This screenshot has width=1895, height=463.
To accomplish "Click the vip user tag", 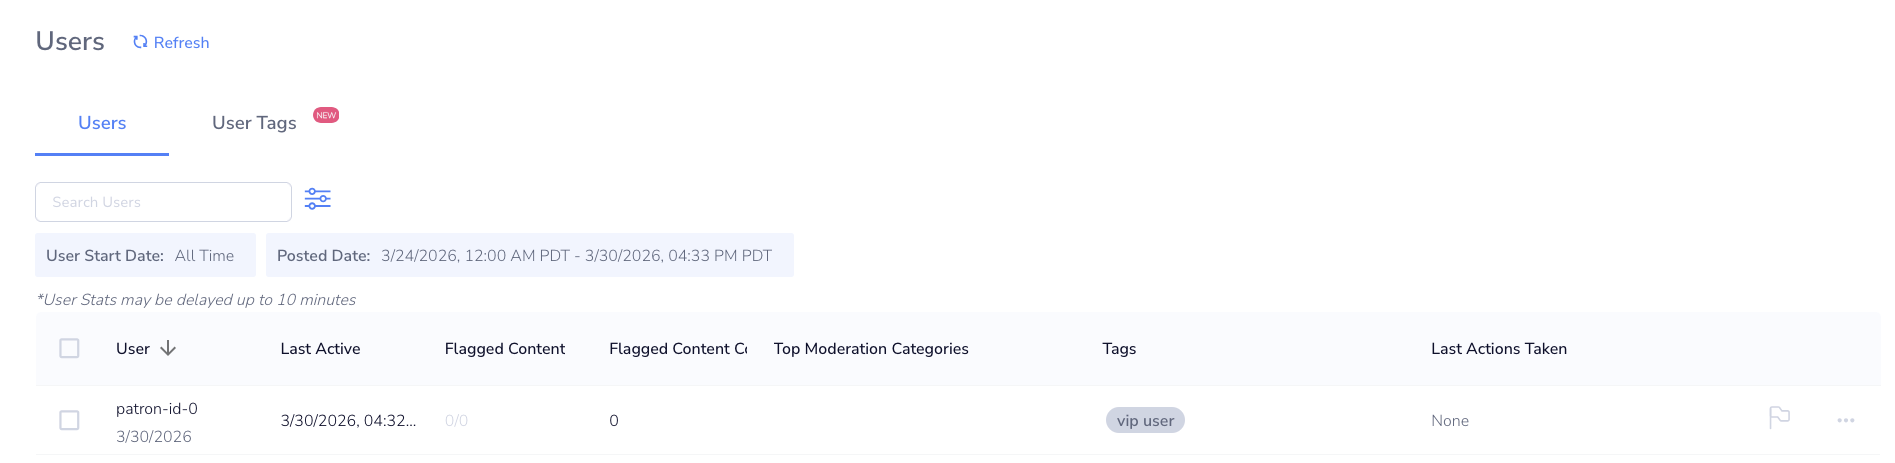I will click(1145, 420).
